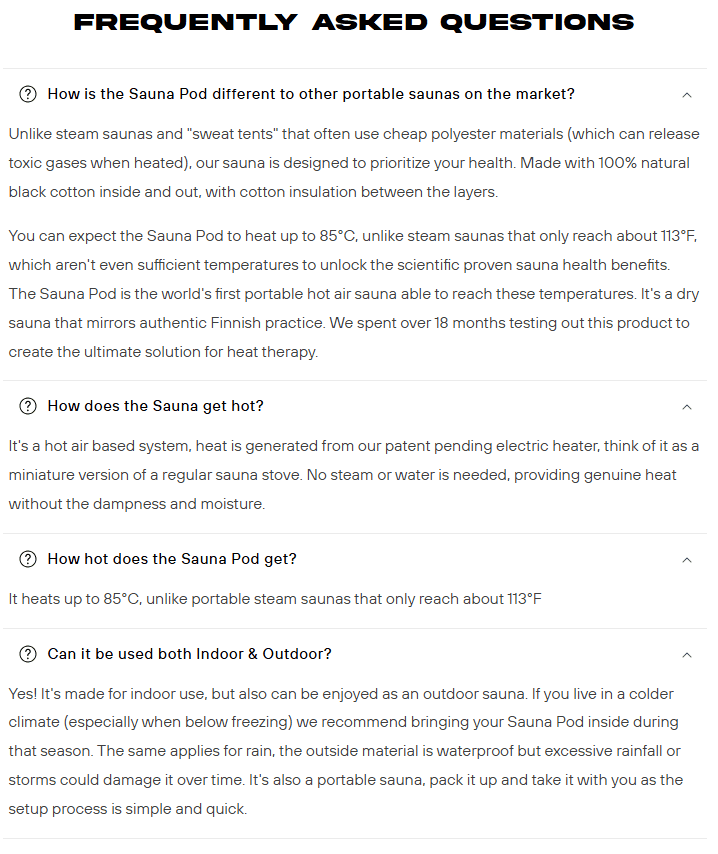Collapse the 'Indoor & Outdoor' question chevron
718x854 pixels.
click(686, 655)
